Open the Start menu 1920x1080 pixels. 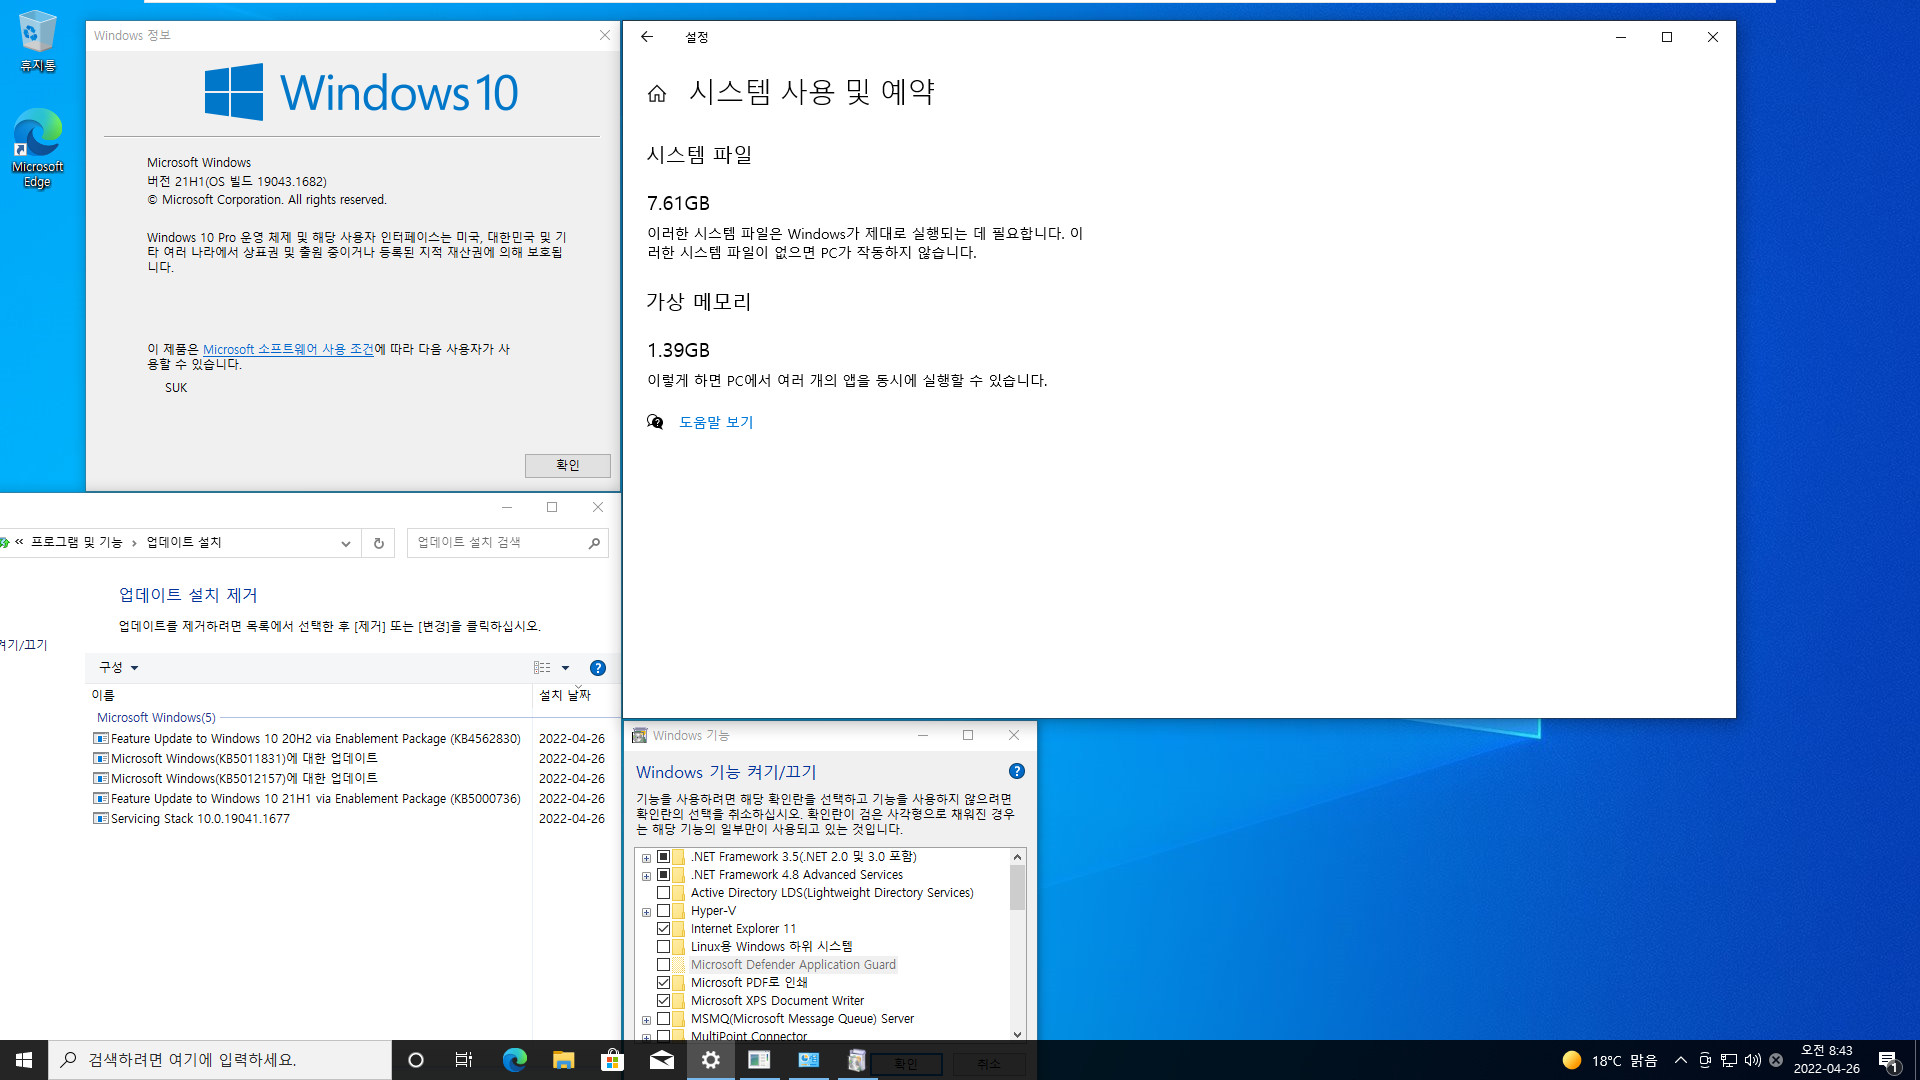(24, 1060)
